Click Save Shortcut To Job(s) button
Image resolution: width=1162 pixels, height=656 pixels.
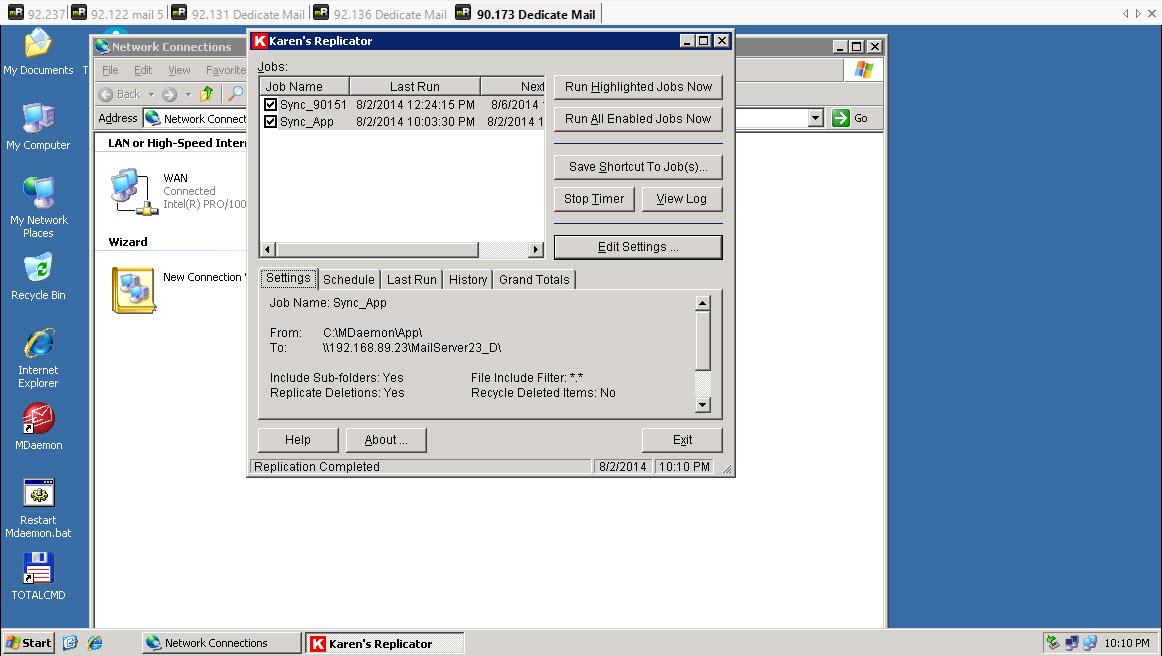point(638,167)
